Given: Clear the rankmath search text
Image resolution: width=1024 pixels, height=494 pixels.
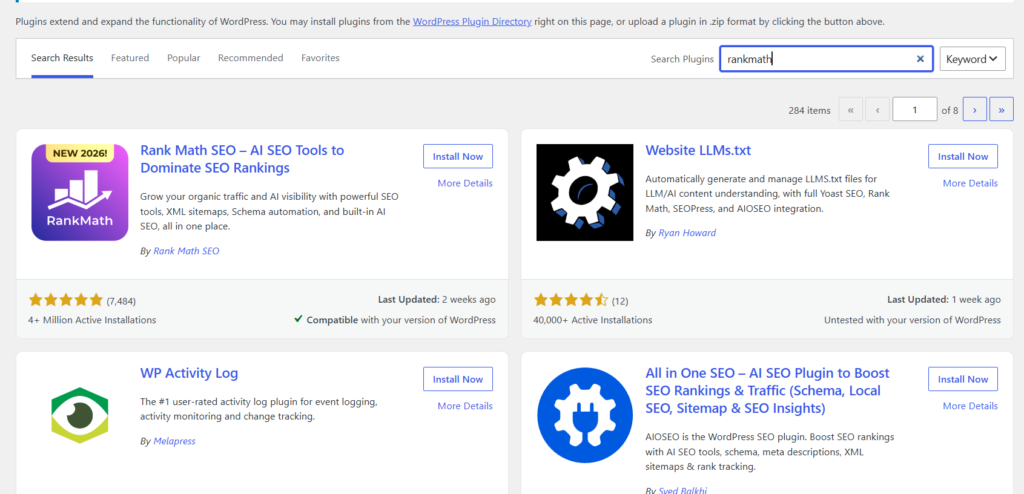Looking at the screenshot, I should click(920, 59).
